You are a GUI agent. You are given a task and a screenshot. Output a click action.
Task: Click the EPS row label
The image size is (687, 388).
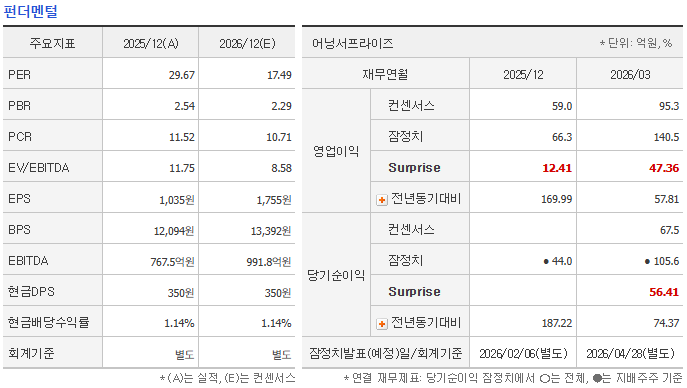pyautogui.click(x=19, y=199)
